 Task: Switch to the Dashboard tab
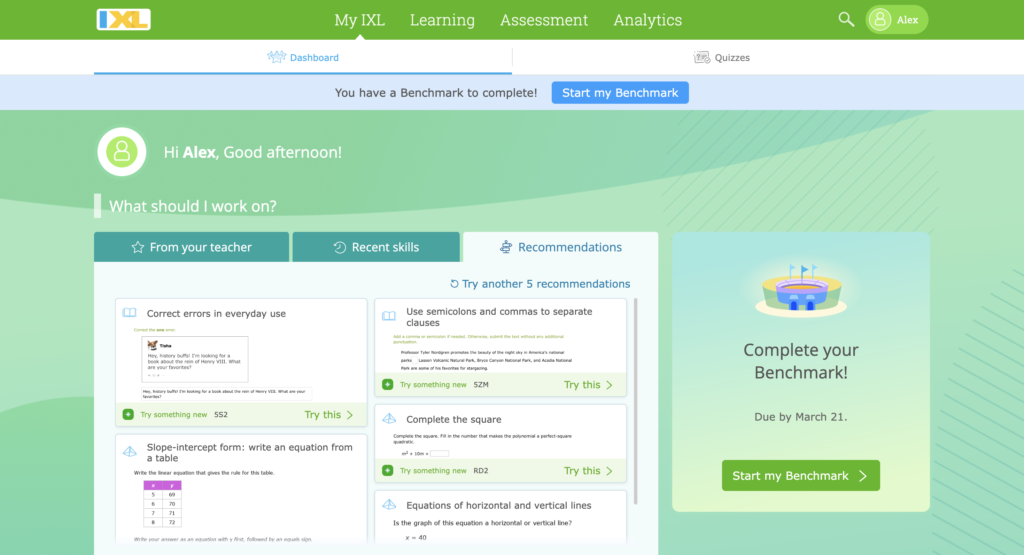pos(303,57)
